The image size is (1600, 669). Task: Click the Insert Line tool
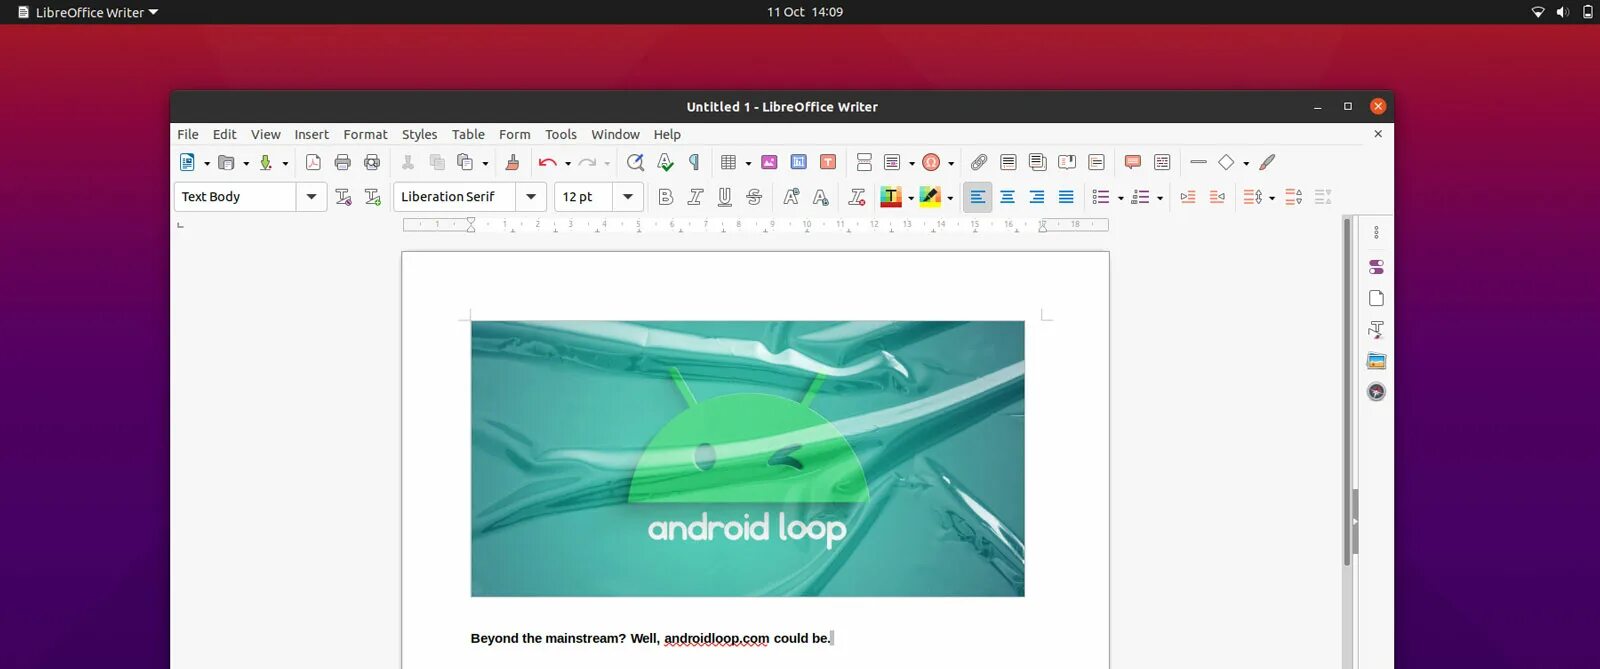[x=1198, y=162]
